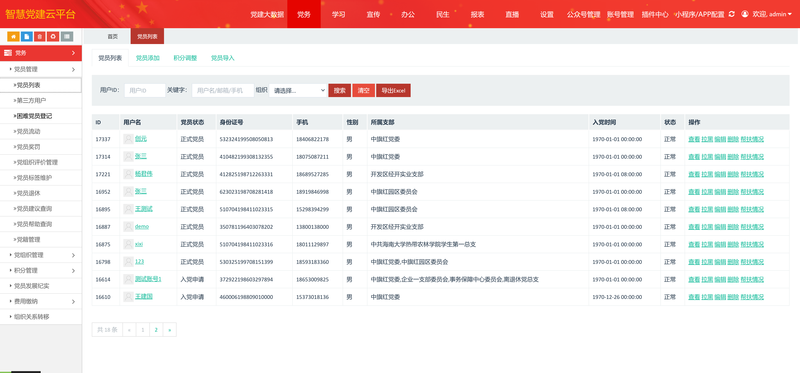This screenshot has height=373, width=800.
Task: Click the refresh icon beside 小程序/APP配置
Action: coord(732,14)
